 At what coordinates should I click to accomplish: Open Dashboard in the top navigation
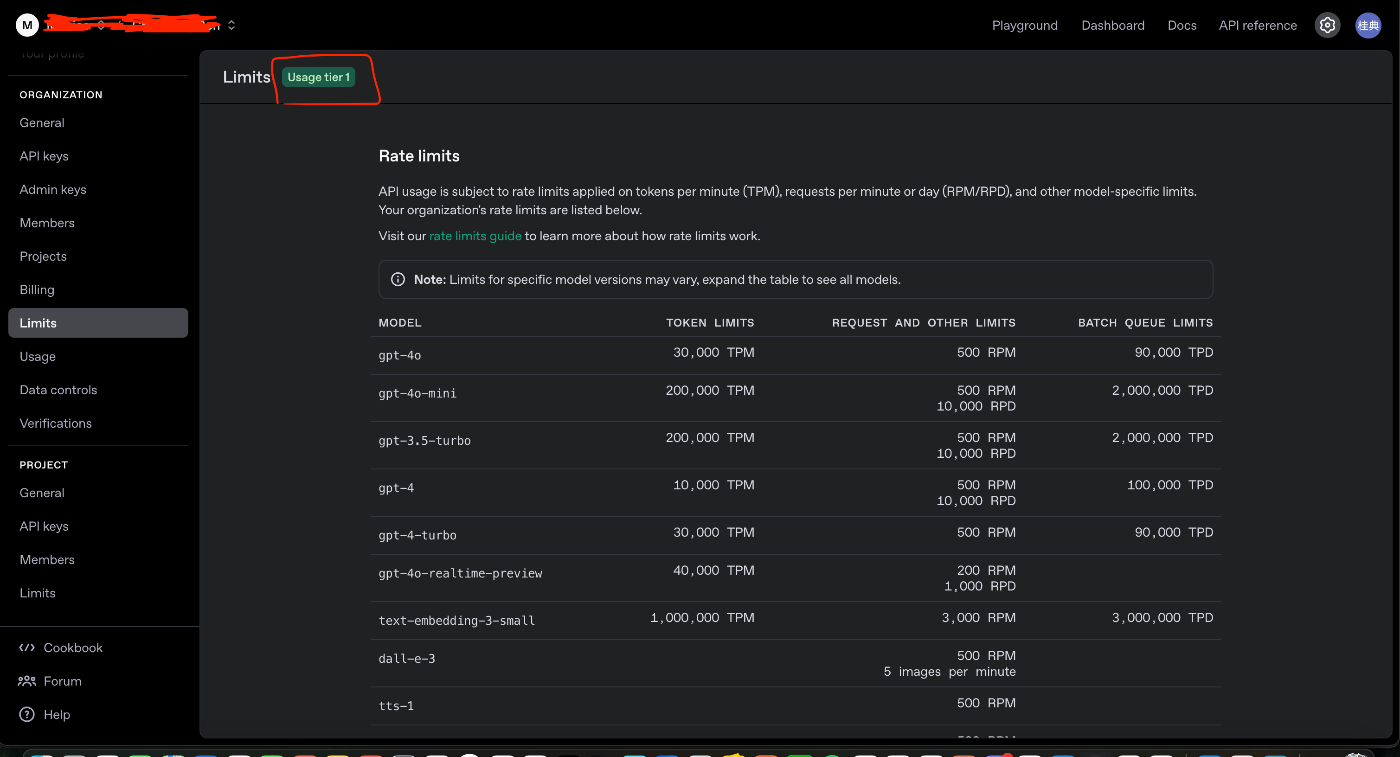(1113, 25)
